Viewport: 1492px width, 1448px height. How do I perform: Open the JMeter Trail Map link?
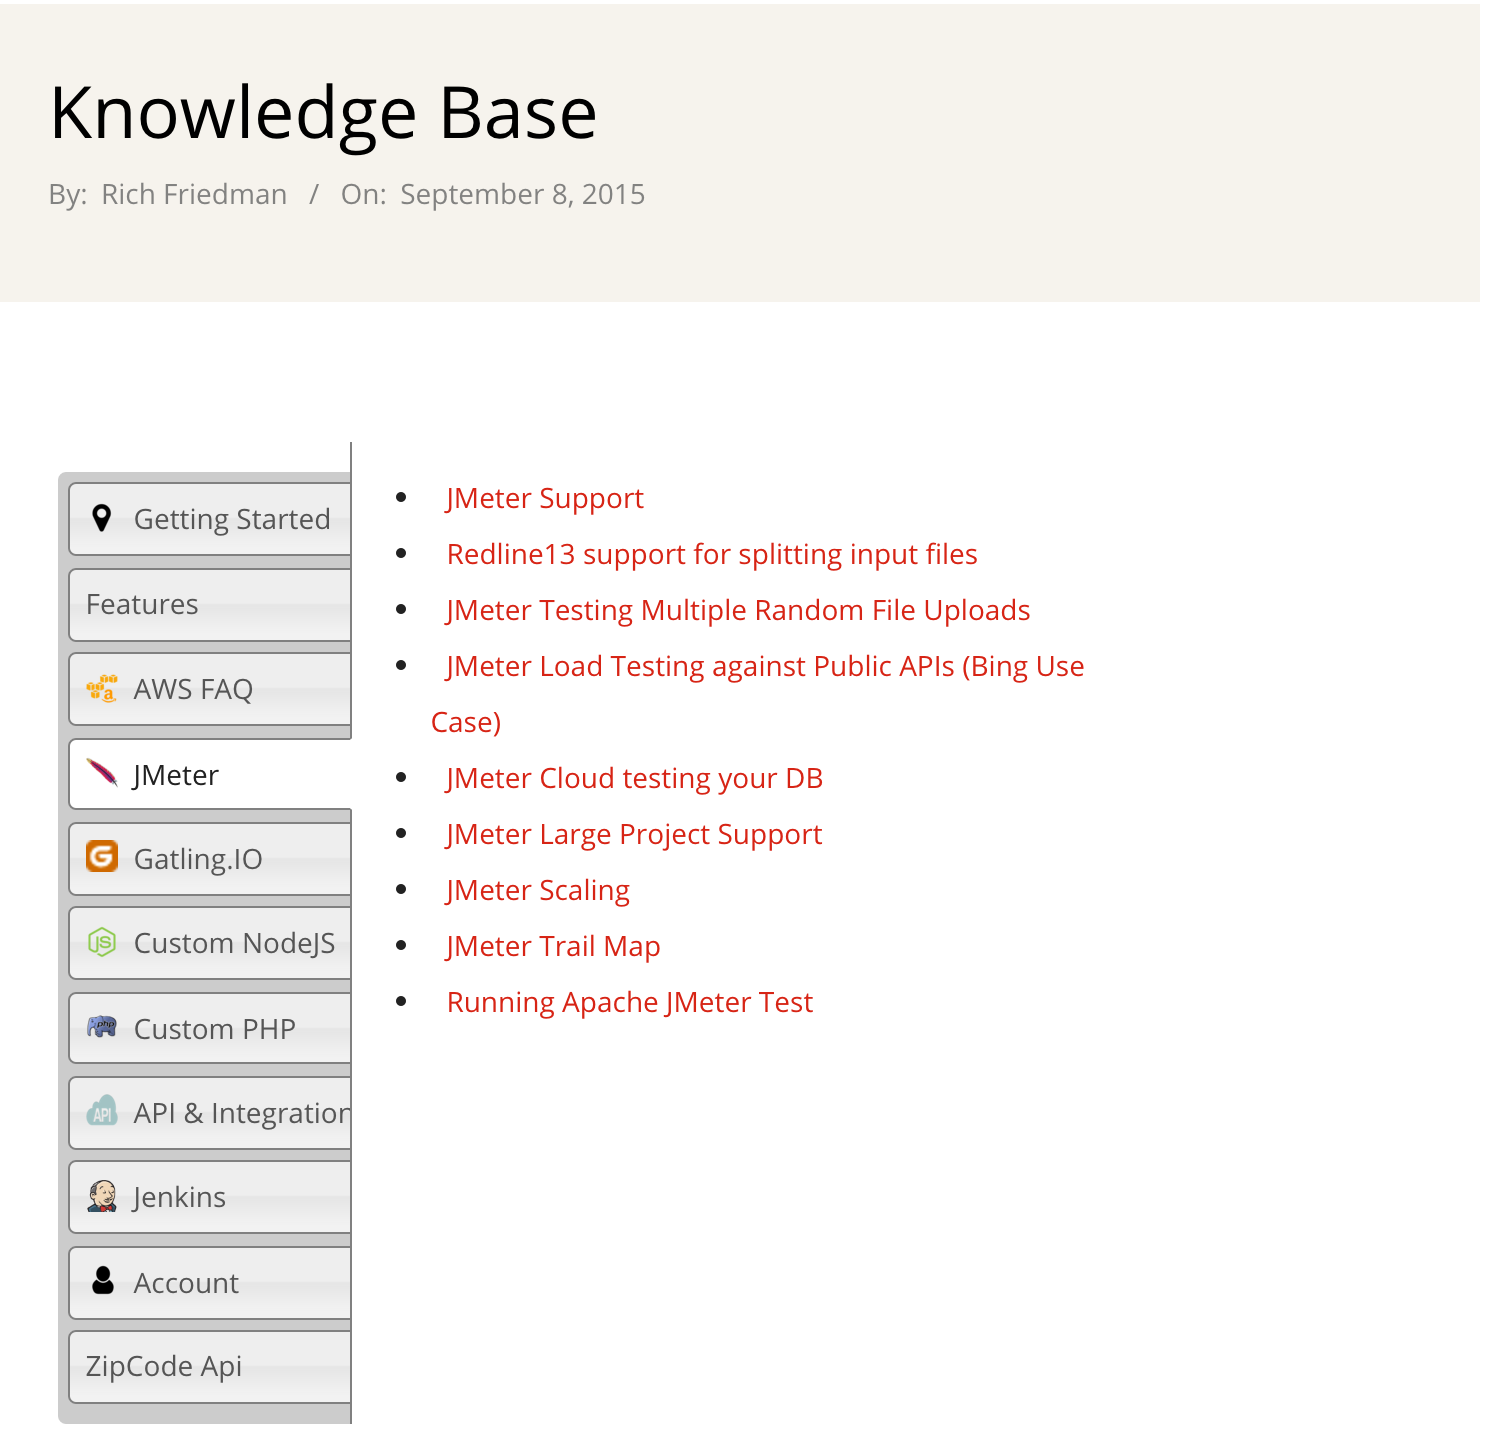tap(553, 946)
